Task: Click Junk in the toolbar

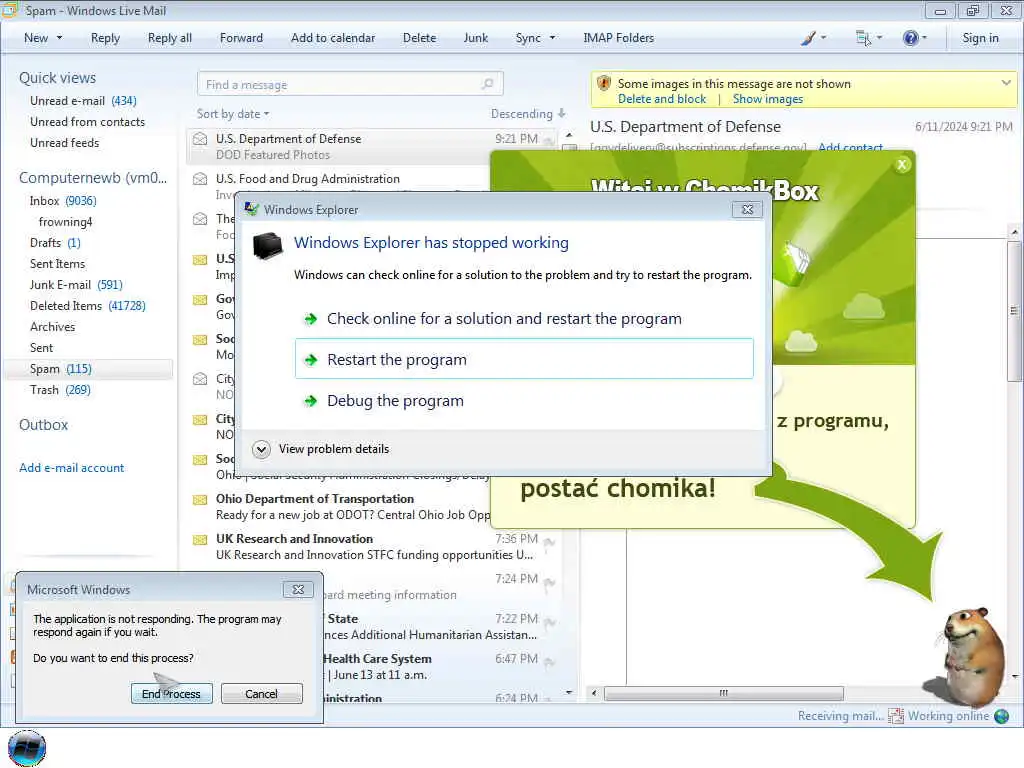Action: point(475,38)
